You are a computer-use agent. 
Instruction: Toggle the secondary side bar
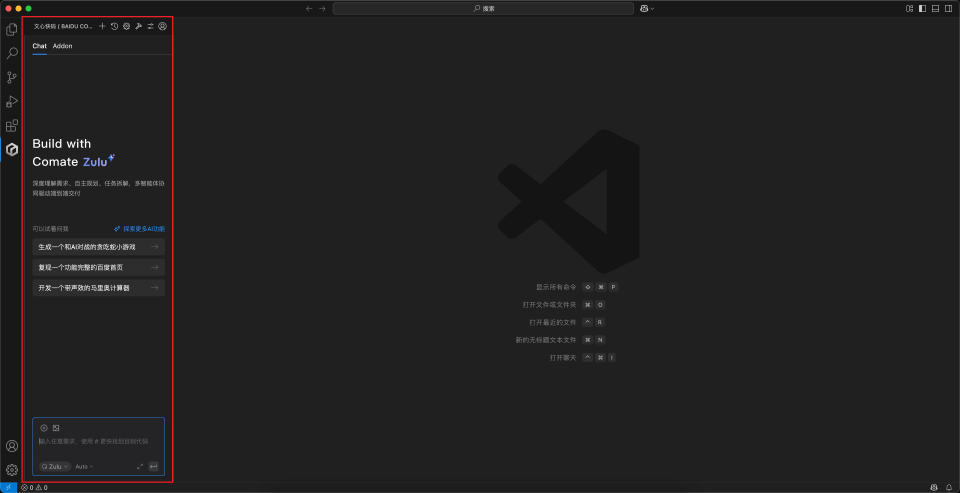pyautogui.click(x=948, y=9)
